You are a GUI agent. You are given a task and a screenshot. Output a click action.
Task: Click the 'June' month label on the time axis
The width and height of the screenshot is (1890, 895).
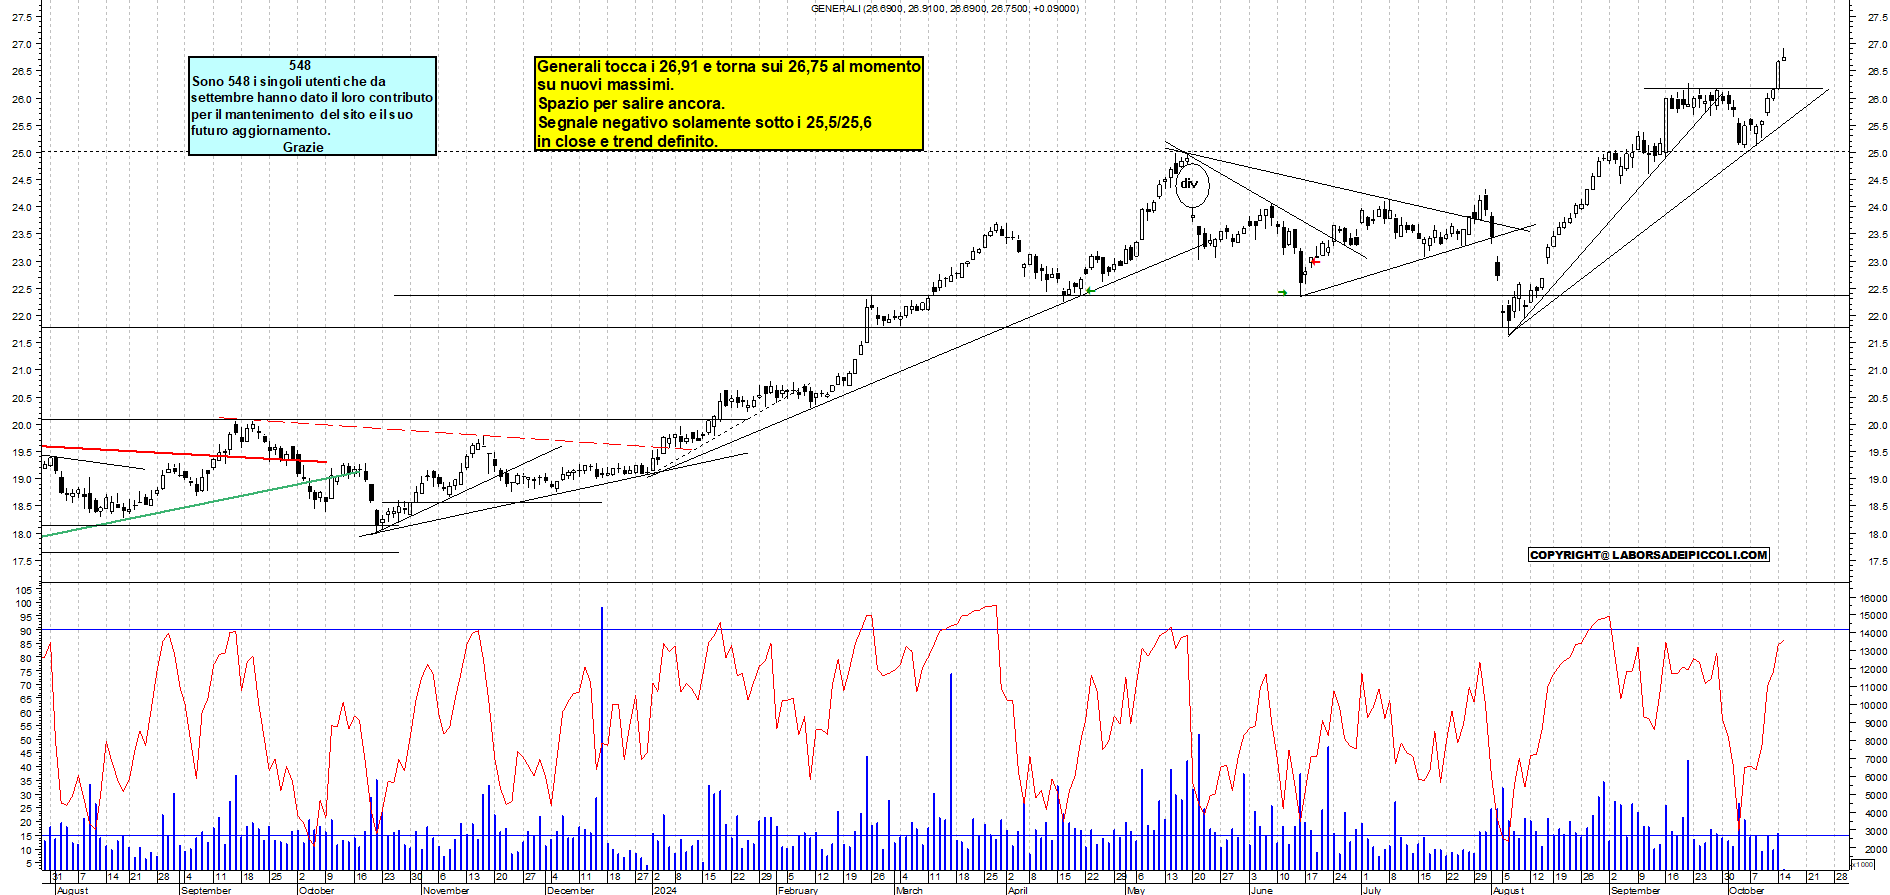click(x=1262, y=890)
